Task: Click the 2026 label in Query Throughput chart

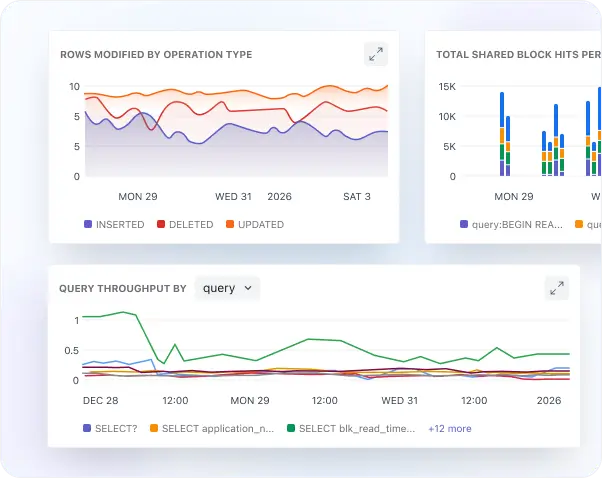Action: [549, 400]
